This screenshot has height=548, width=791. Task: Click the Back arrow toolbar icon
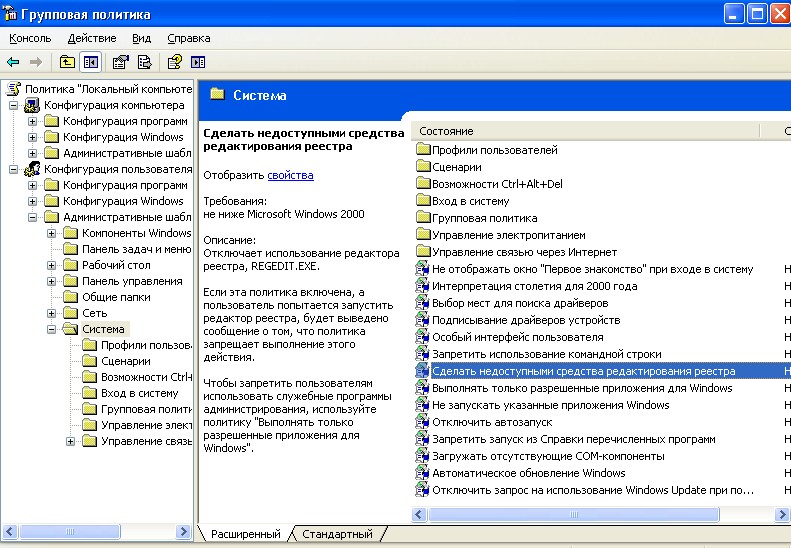[14, 62]
